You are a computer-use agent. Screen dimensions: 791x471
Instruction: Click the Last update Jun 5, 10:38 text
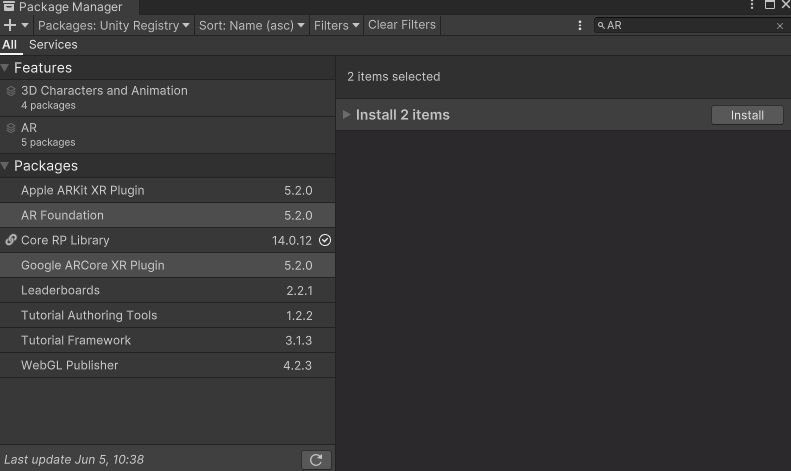74,459
